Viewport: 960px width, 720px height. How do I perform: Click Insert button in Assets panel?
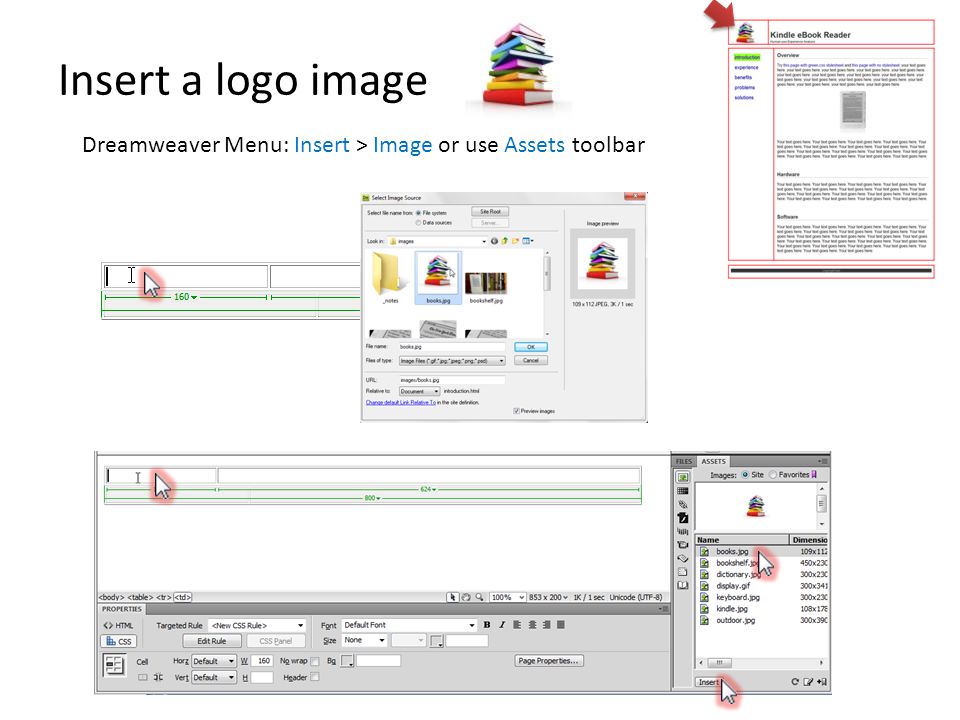tap(709, 682)
